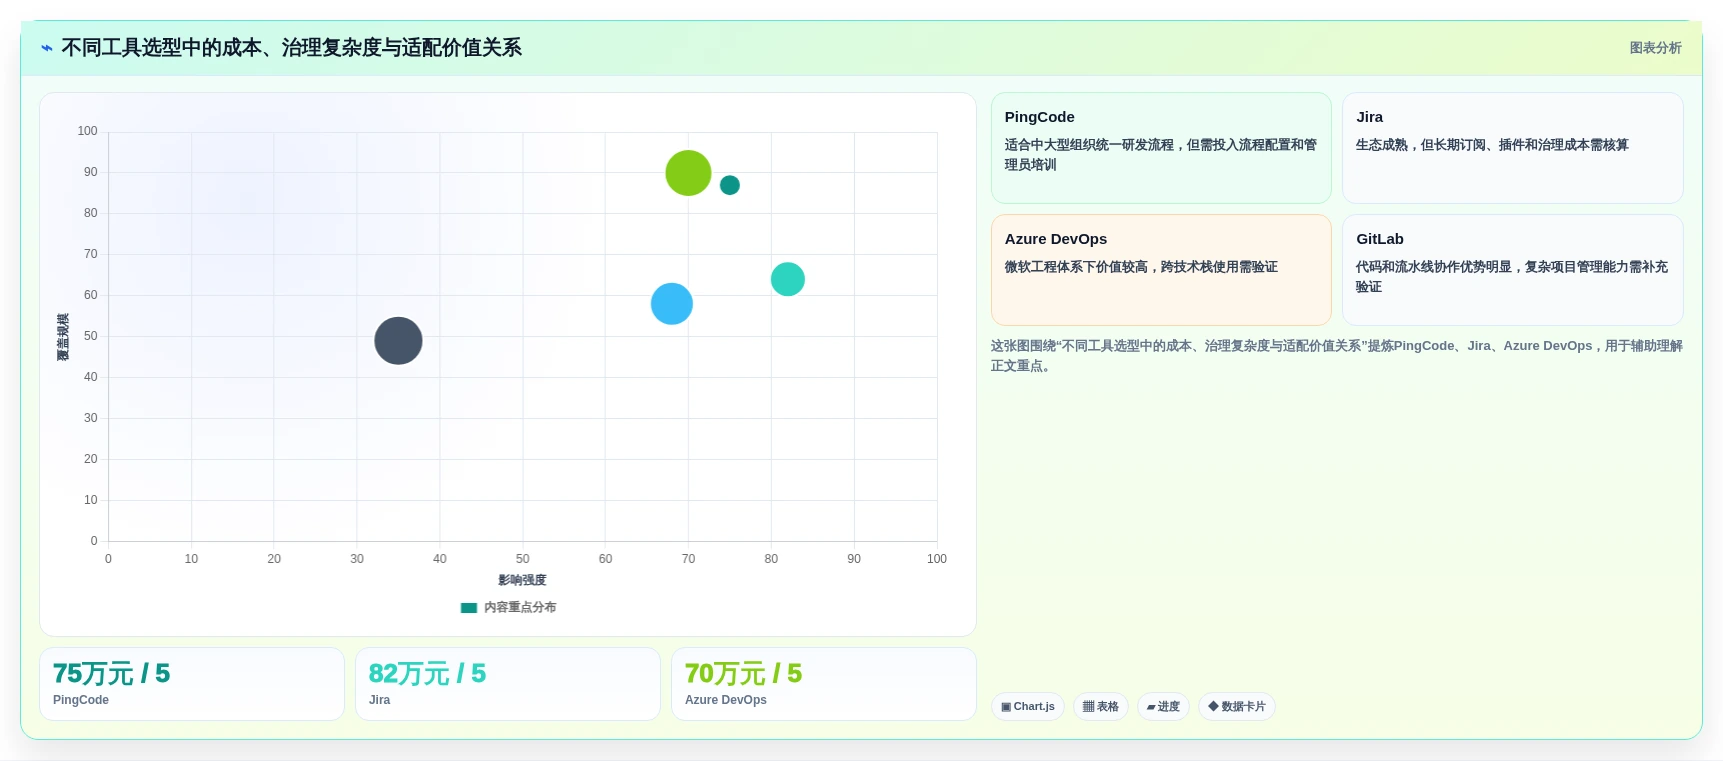Click the y-axis tick label 100

(87, 131)
